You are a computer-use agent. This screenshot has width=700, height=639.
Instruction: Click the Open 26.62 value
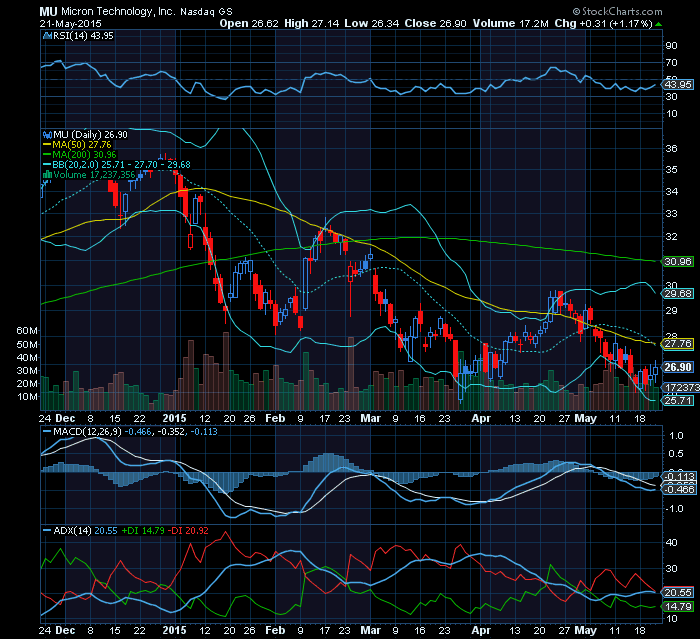(x=249, y=24)
